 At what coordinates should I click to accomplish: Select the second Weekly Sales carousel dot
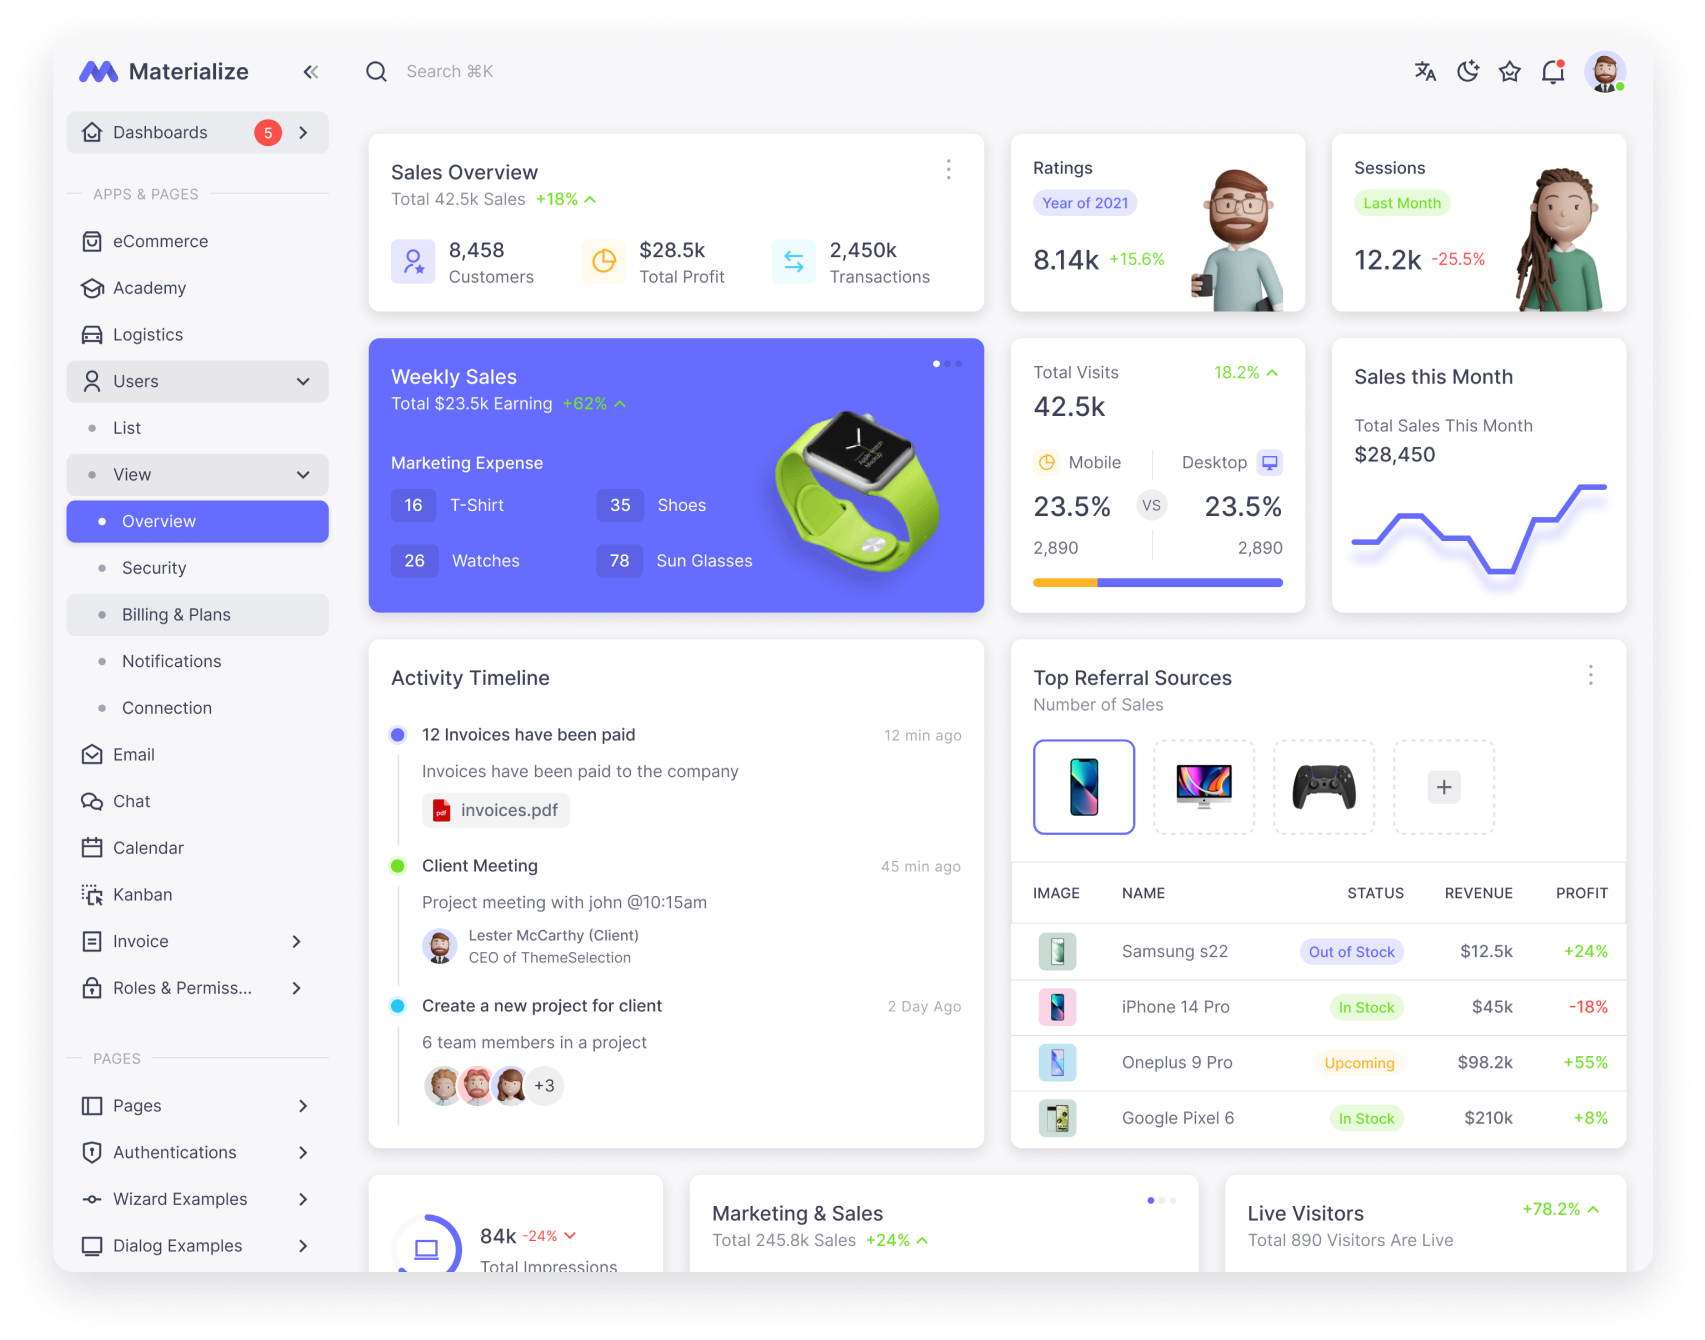(948, 363)
